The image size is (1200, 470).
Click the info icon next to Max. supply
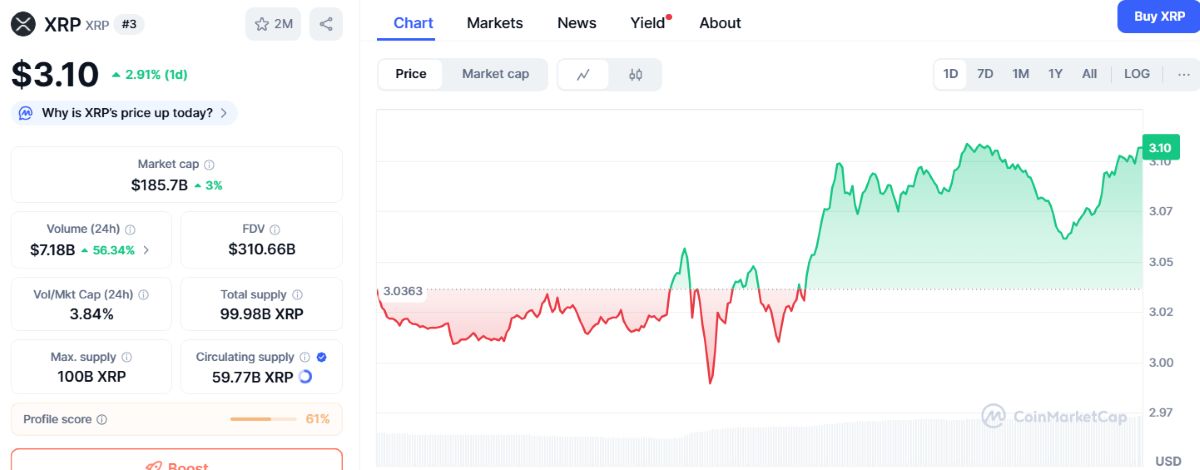tap(126, 357)
